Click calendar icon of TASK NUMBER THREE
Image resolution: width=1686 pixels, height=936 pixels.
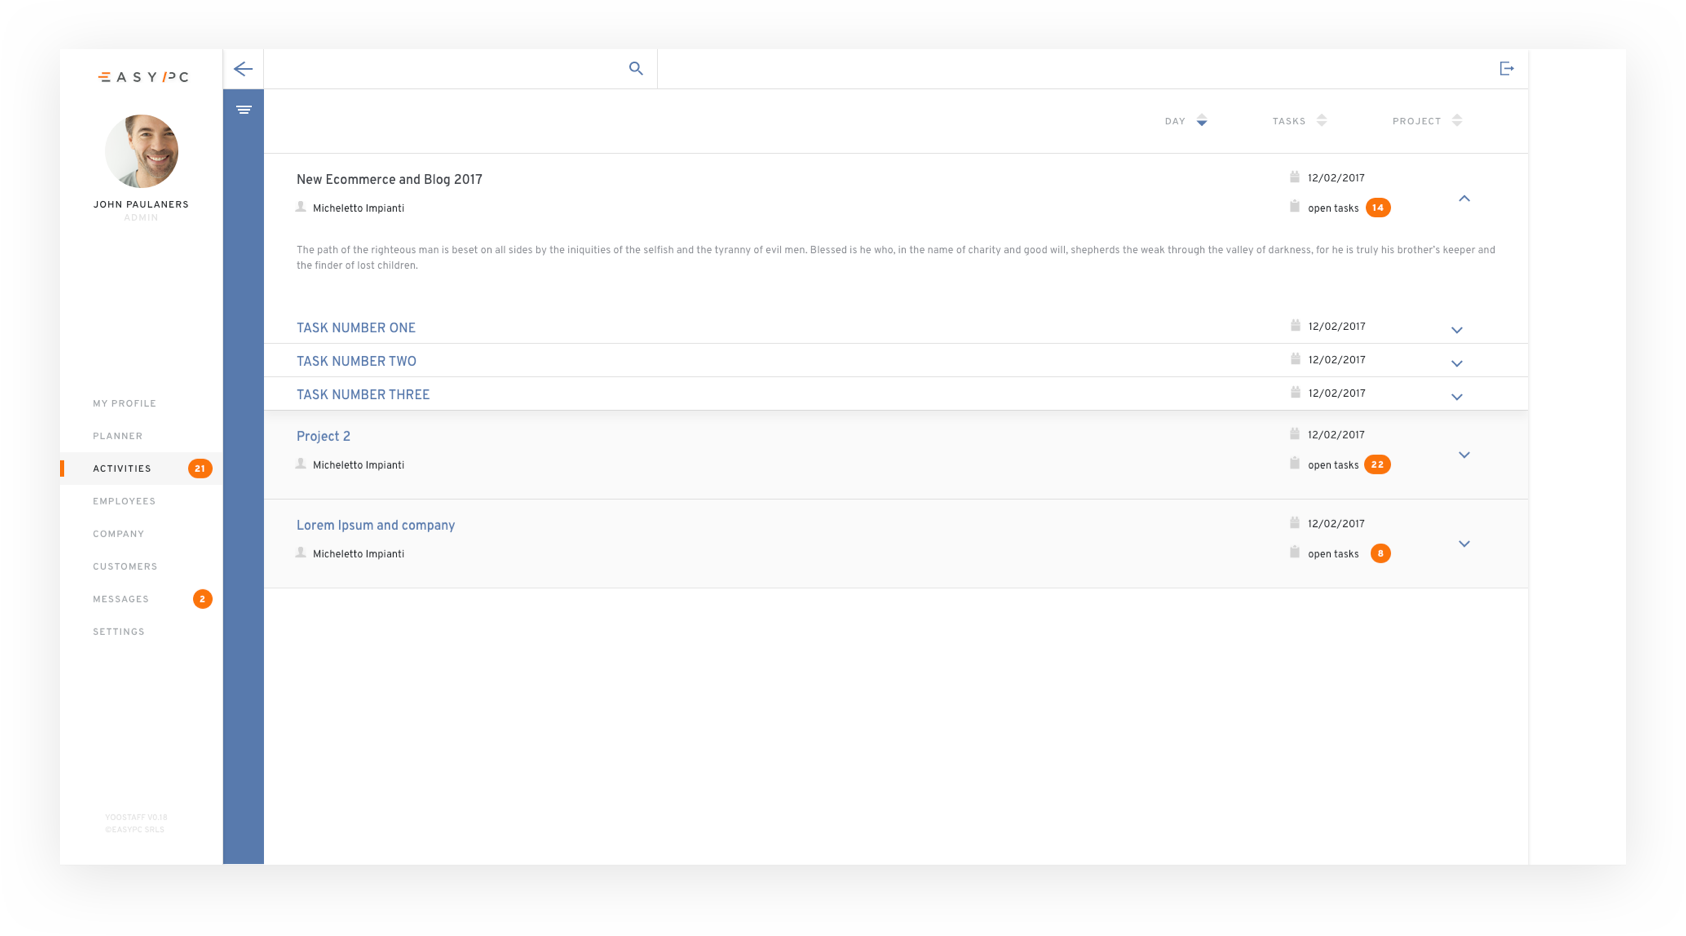[1295, 393]
